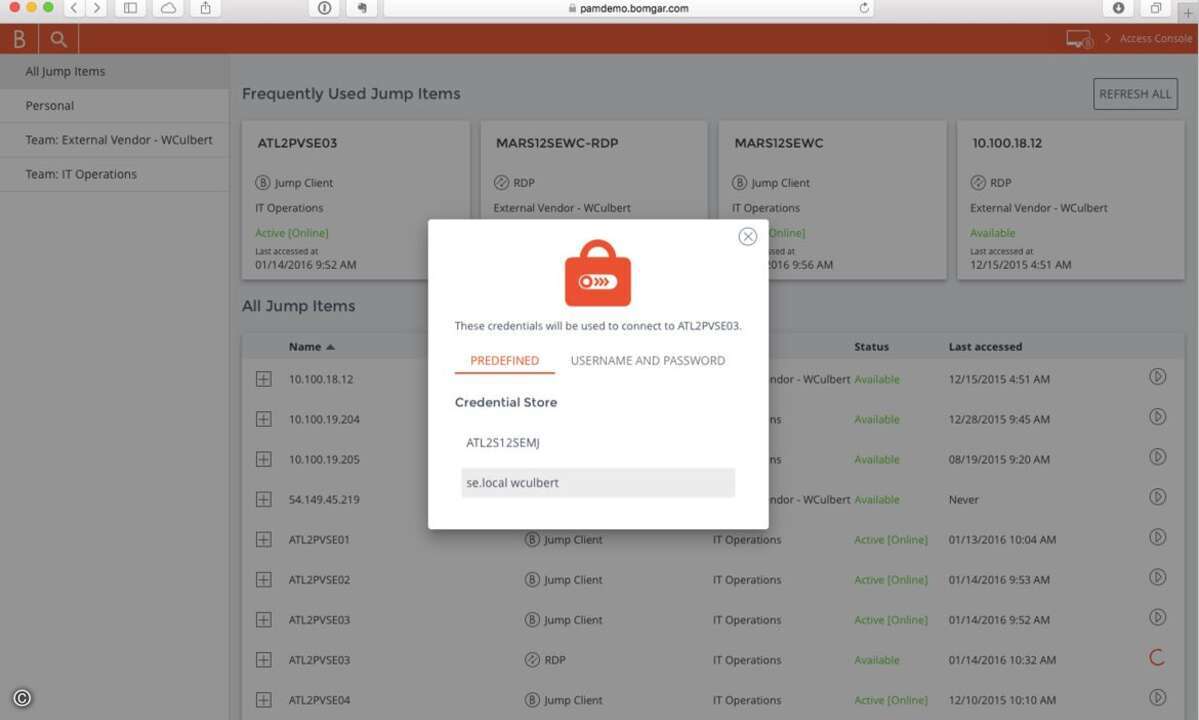
Task: Click the Jump Client icon on the ATL2PVSE03 card
Action: click(x=263, y=183)
